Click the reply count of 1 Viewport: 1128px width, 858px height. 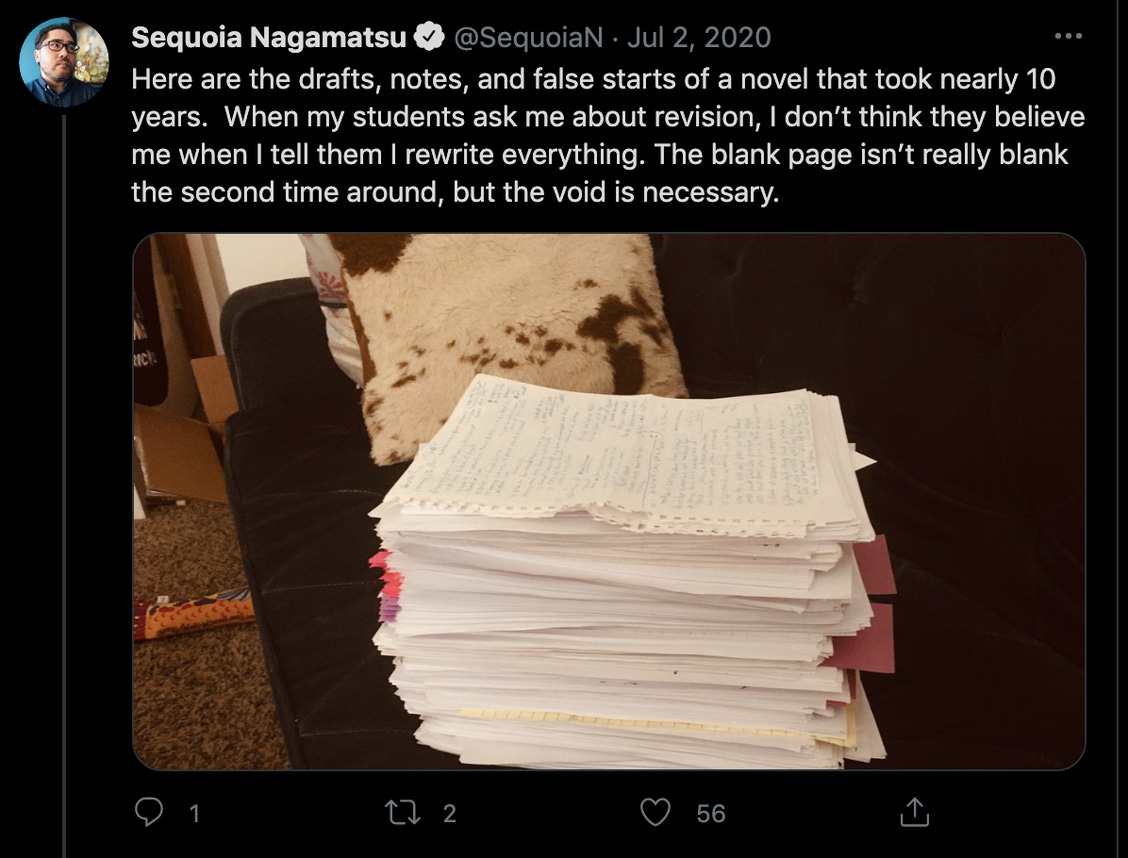194,813
